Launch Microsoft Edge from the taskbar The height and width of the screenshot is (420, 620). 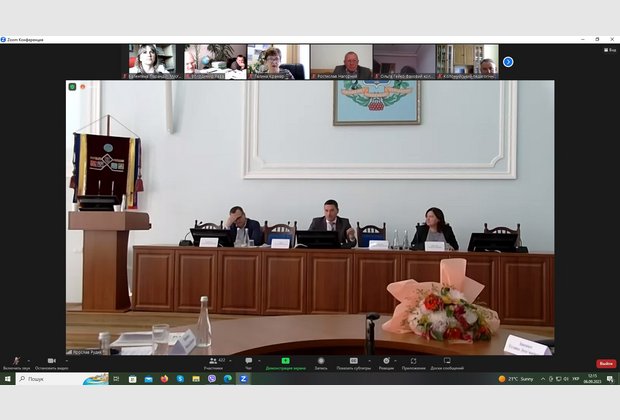[x=227, y=379]
